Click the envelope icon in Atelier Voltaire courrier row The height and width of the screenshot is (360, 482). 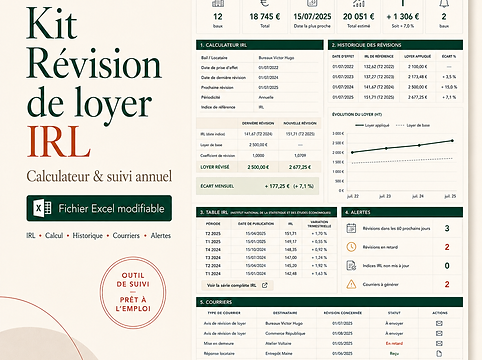(x=439, y=343)
